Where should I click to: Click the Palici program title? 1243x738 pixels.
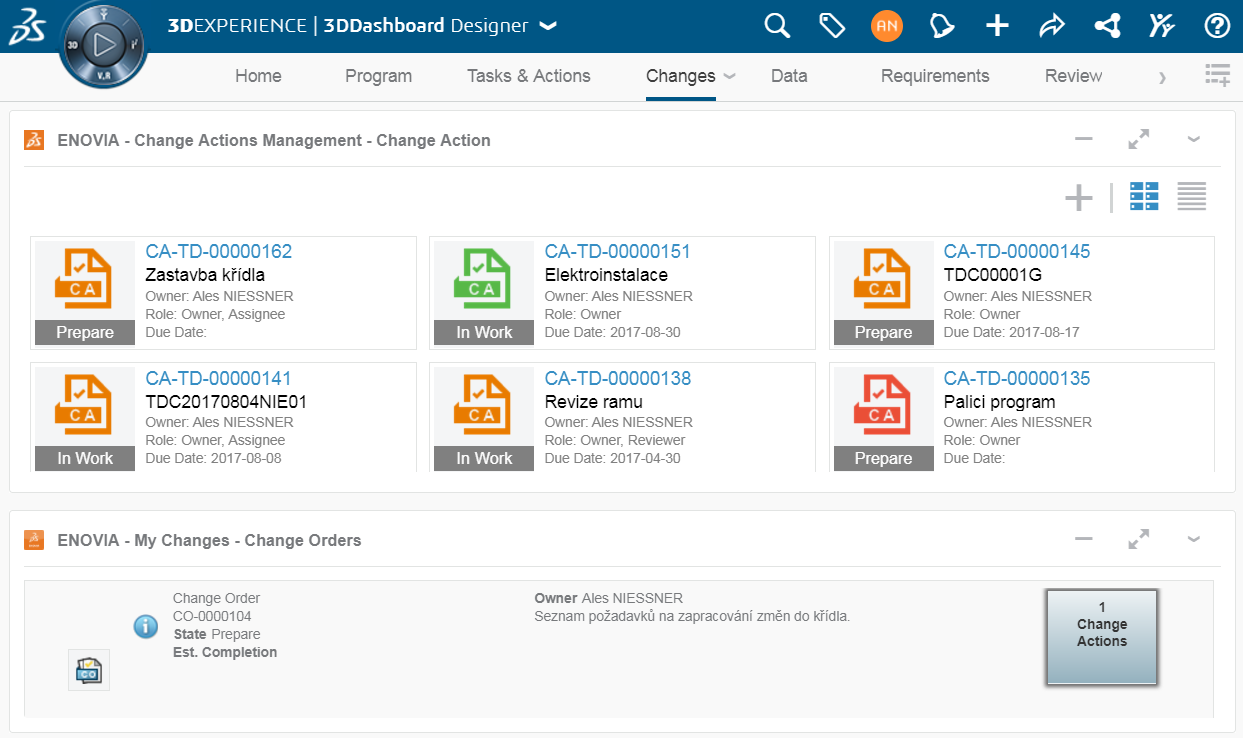tap(1000, 402)
